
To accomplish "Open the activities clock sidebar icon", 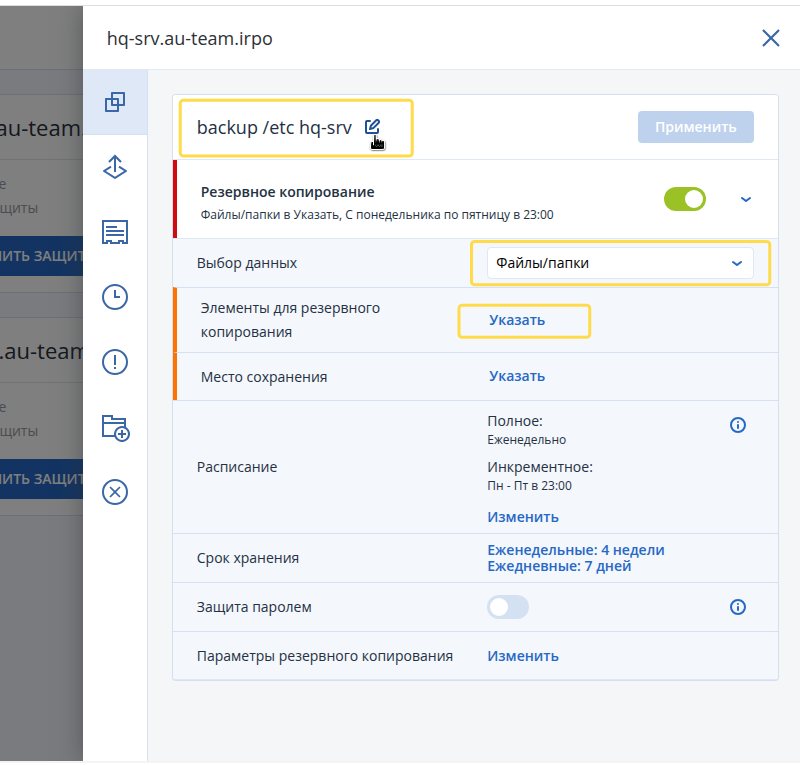I will tap(115, 297).
